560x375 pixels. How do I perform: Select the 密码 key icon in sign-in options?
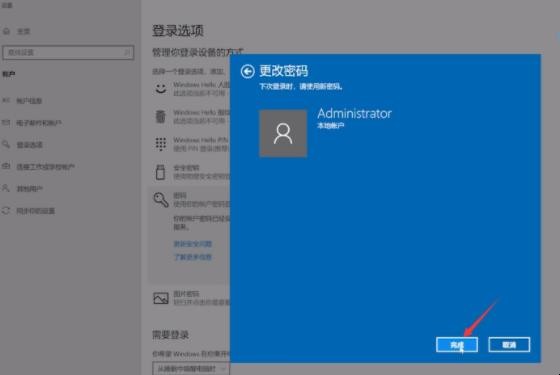point(161,200)
